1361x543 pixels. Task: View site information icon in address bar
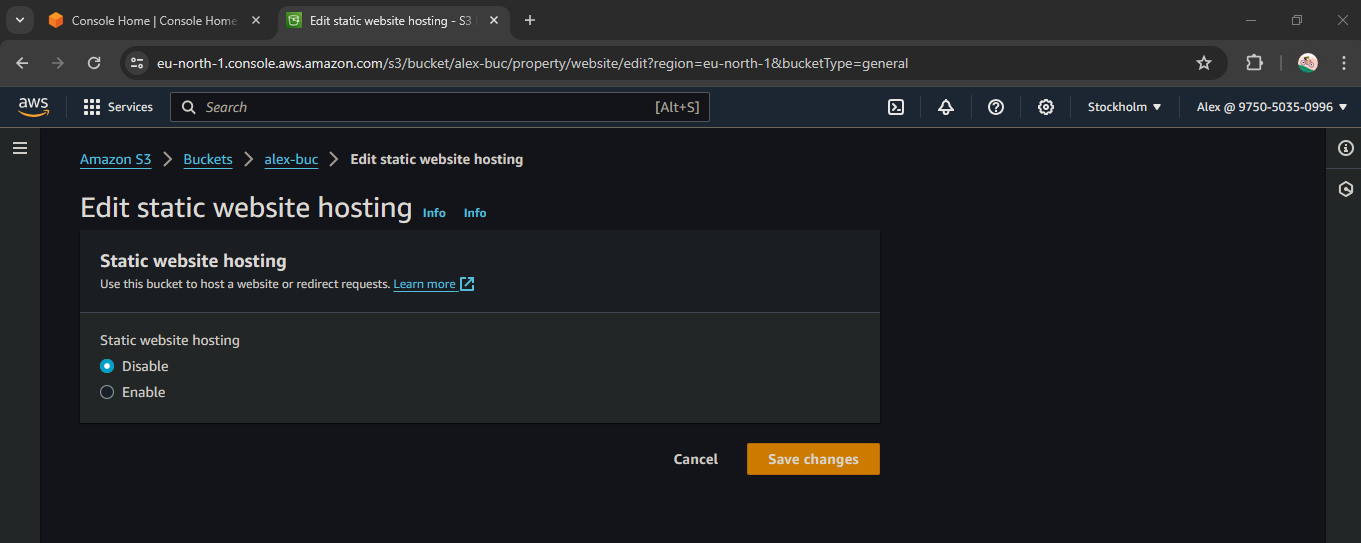(138, 63)
